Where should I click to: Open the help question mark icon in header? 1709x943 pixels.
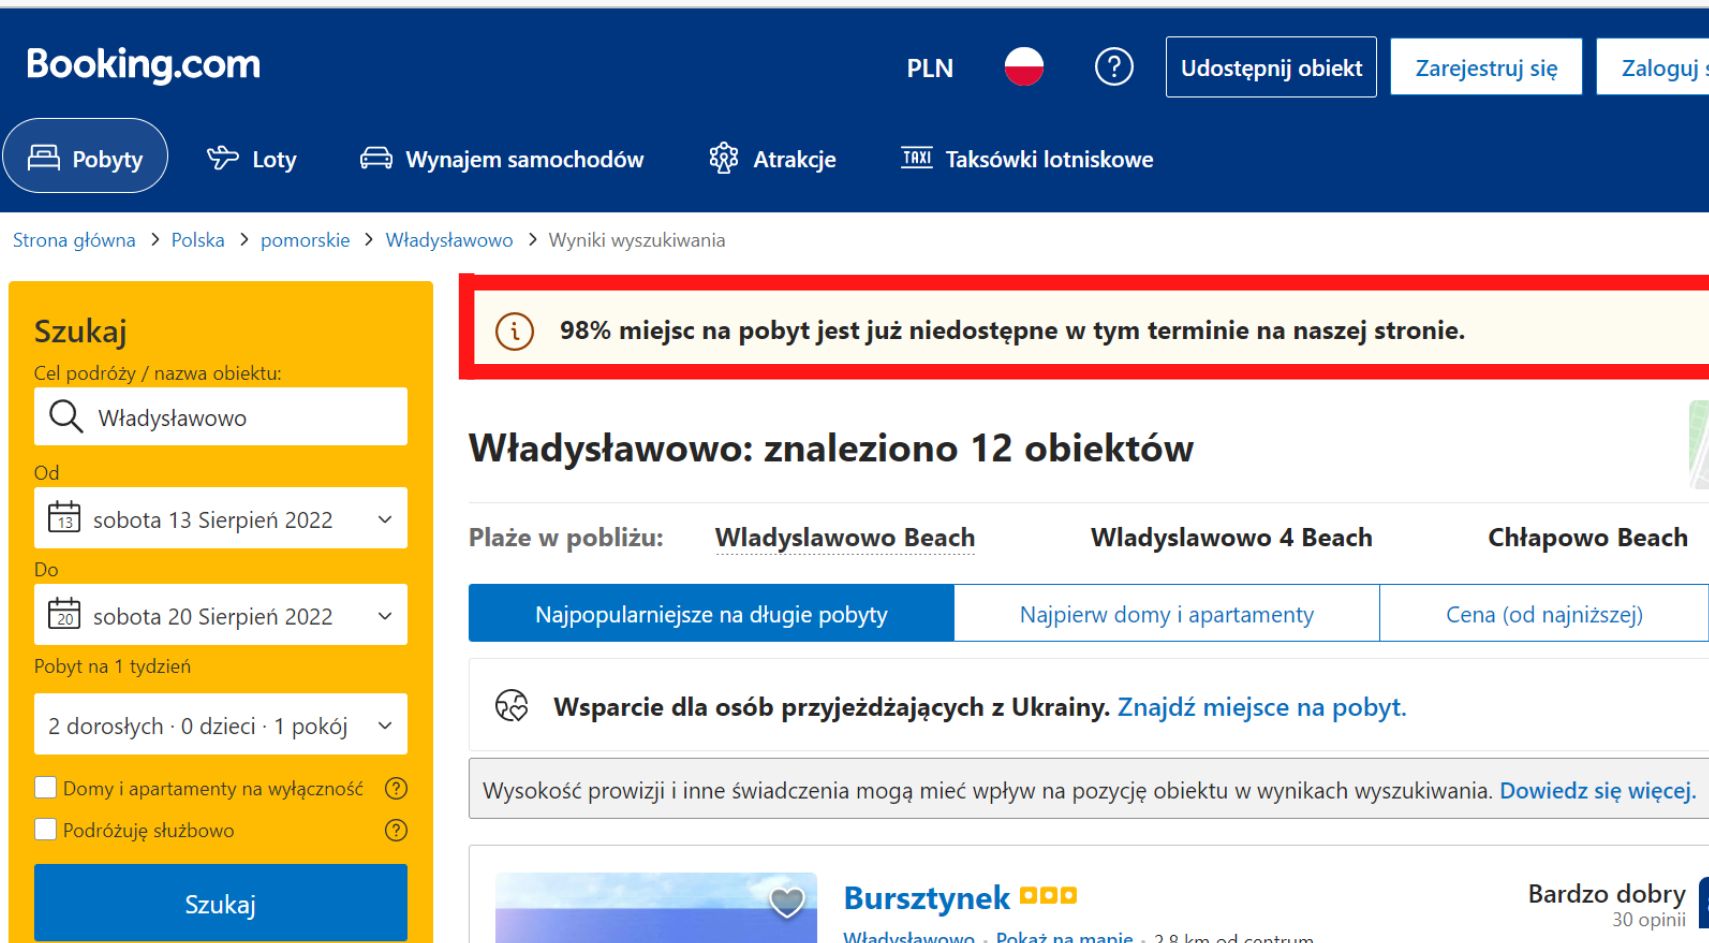point(1114,67)
